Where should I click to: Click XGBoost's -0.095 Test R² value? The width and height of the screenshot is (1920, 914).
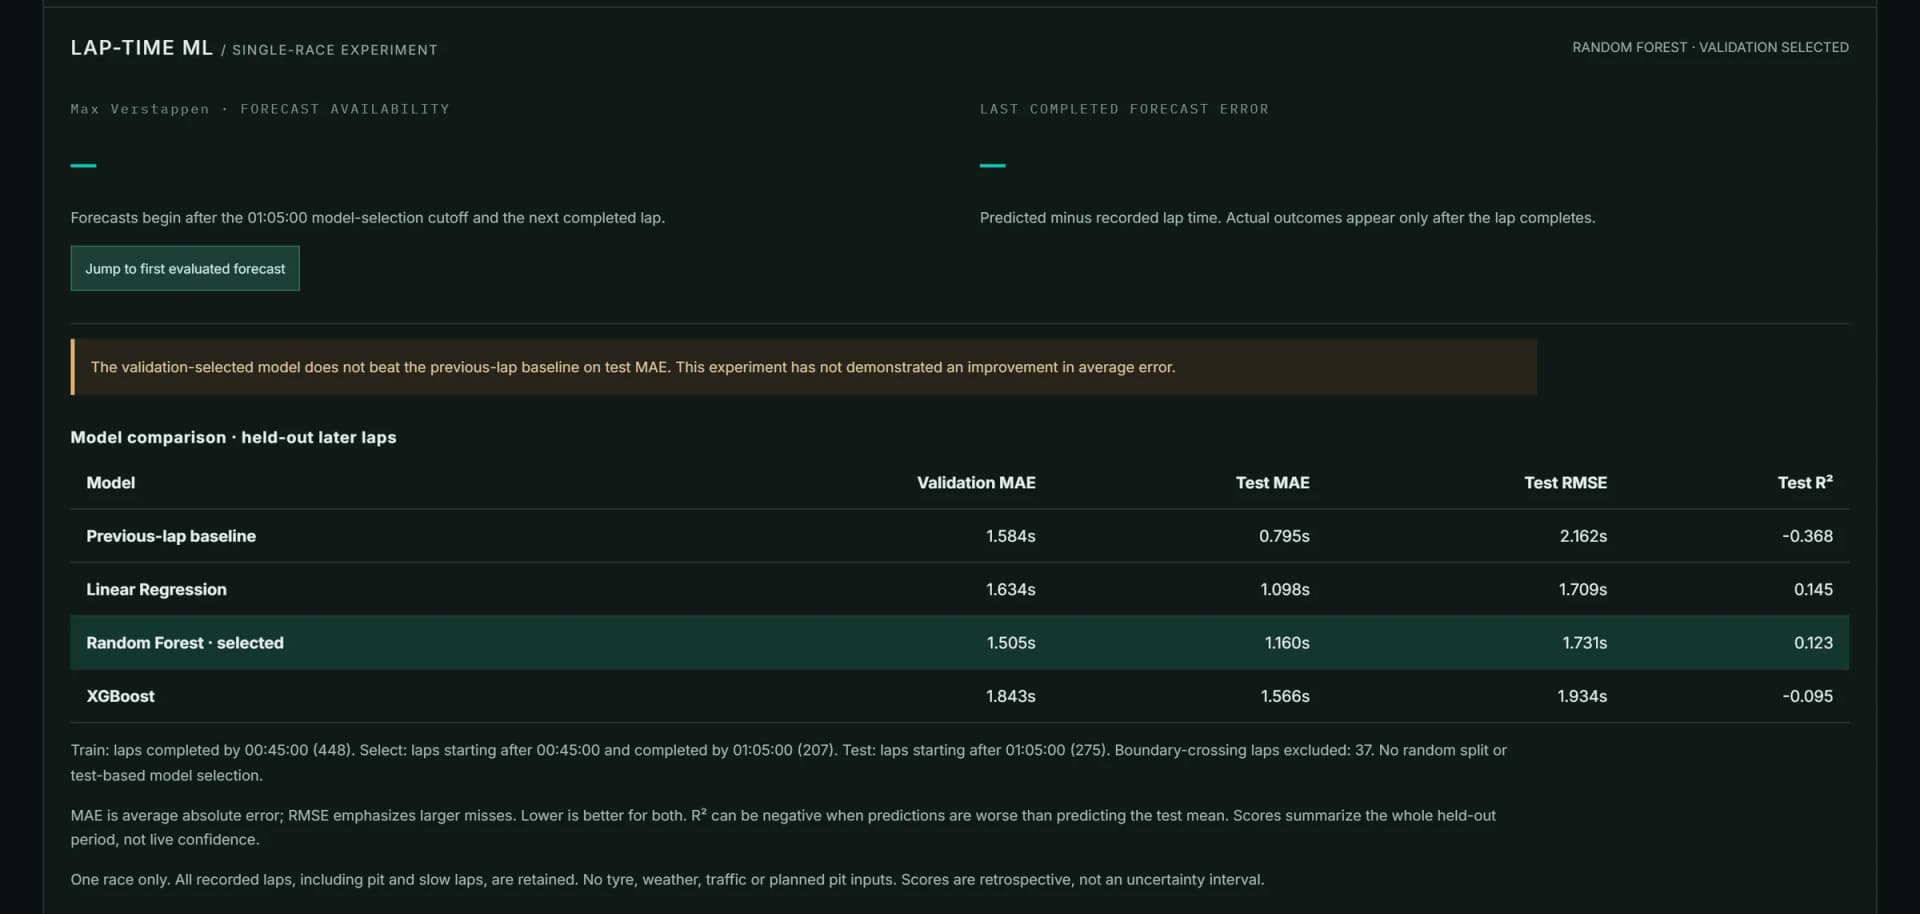1807,696
